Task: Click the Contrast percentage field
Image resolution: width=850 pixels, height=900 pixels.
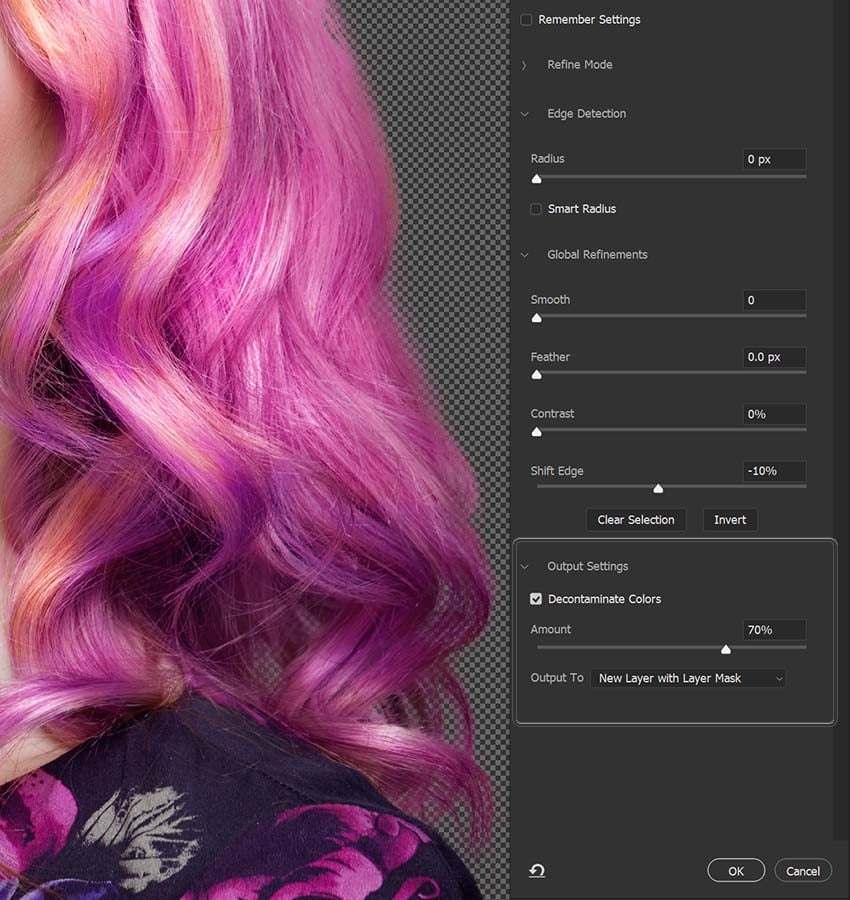Action: pos(773,414)
